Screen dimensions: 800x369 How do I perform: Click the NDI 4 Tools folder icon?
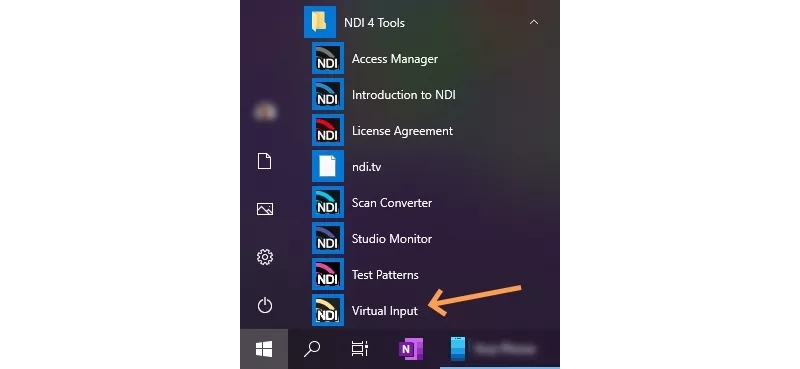320,22
